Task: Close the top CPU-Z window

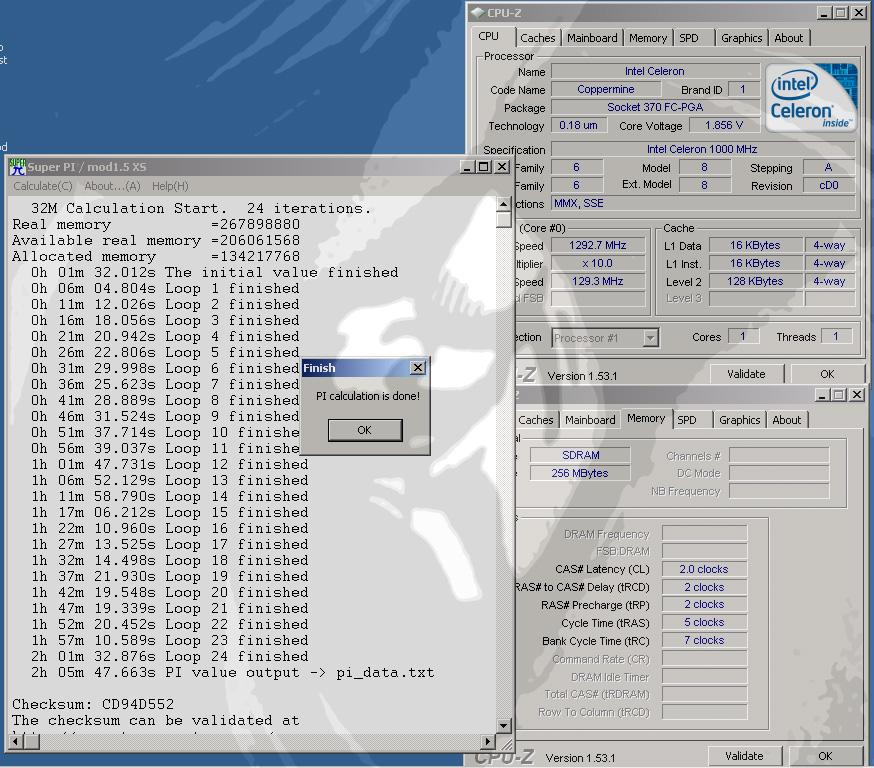Action: point(859,12)
